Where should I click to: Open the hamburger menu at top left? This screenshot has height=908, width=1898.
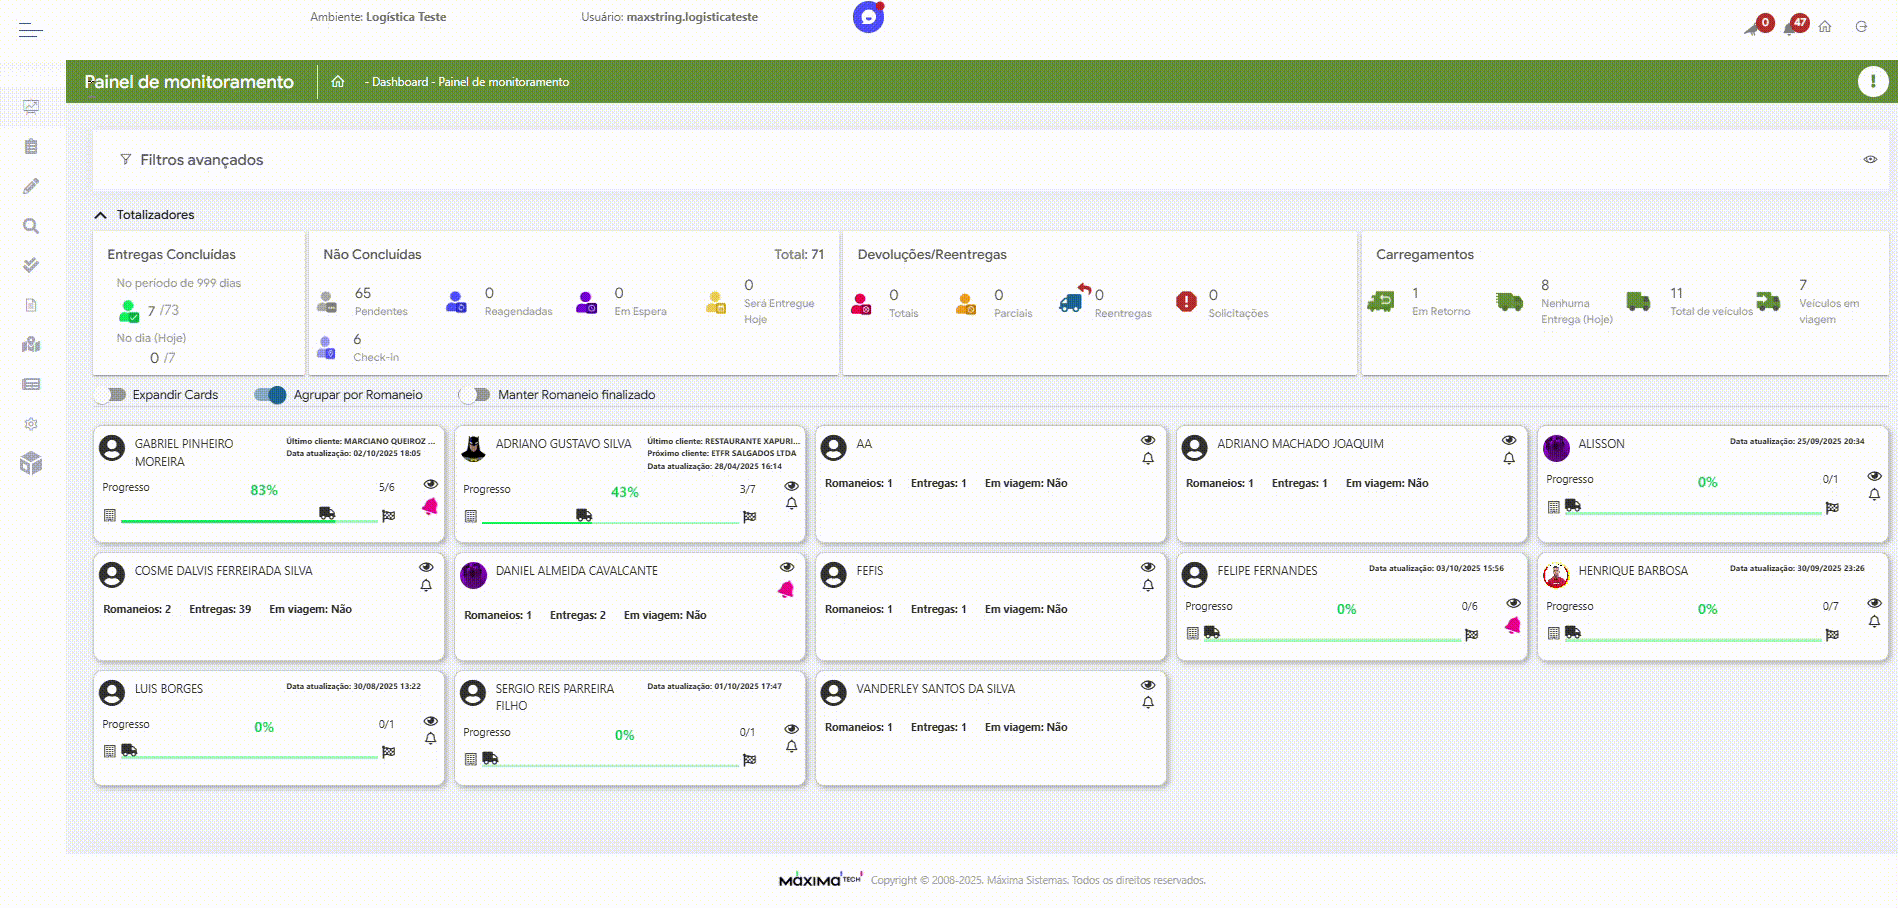tap(30, 30)
